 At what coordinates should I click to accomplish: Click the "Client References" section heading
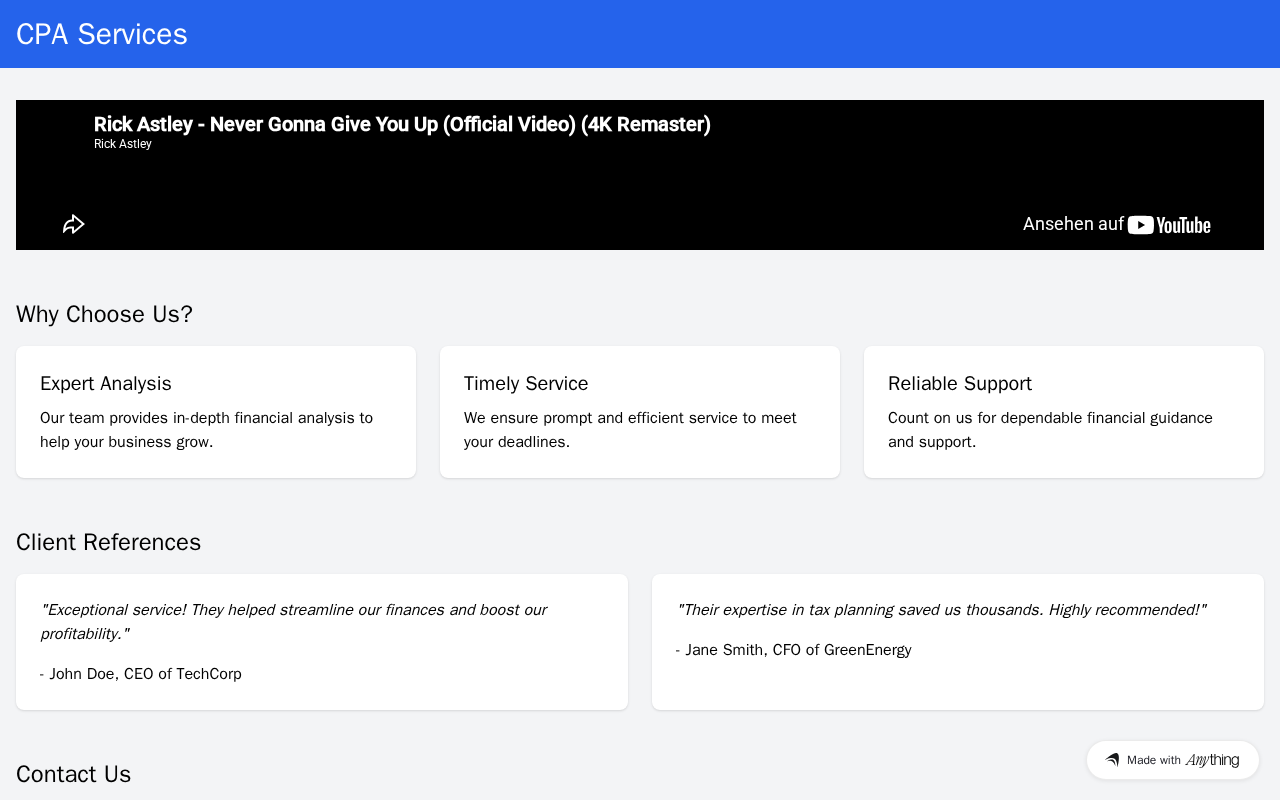click(108, 542)
